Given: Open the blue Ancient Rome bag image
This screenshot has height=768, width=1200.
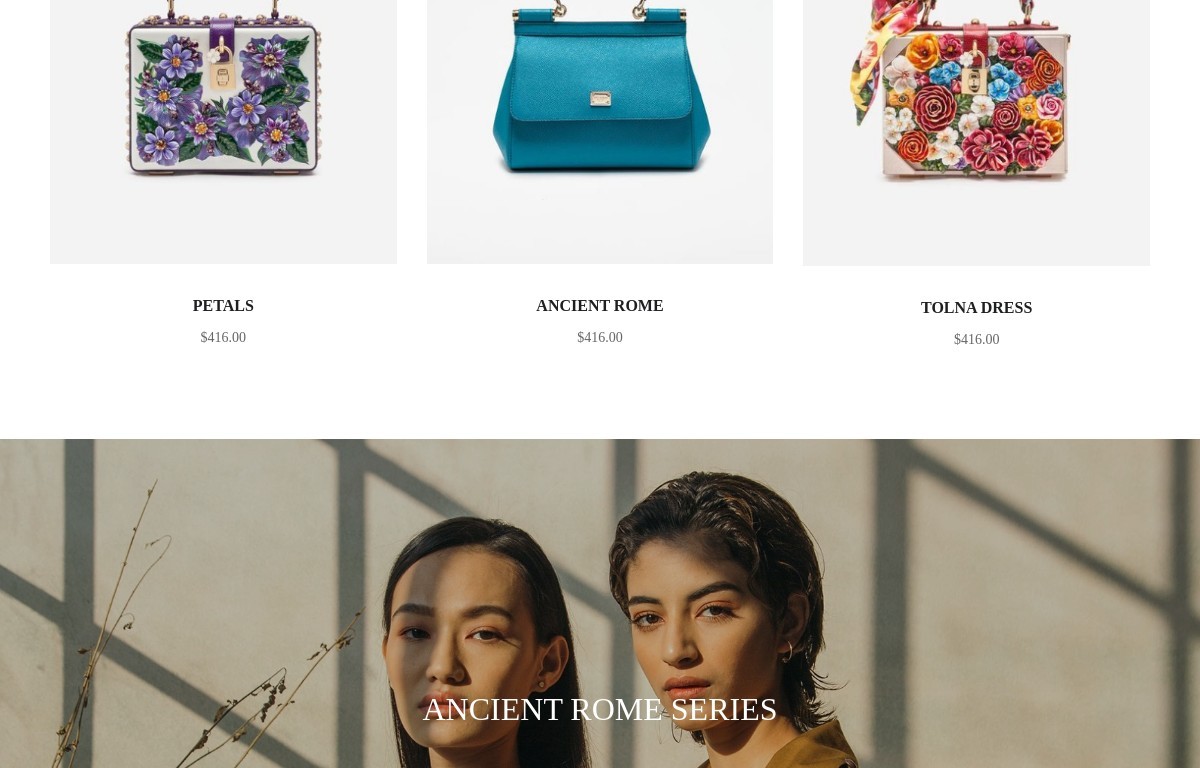Looking at the screenshot, I should click(x=600, y=132).
